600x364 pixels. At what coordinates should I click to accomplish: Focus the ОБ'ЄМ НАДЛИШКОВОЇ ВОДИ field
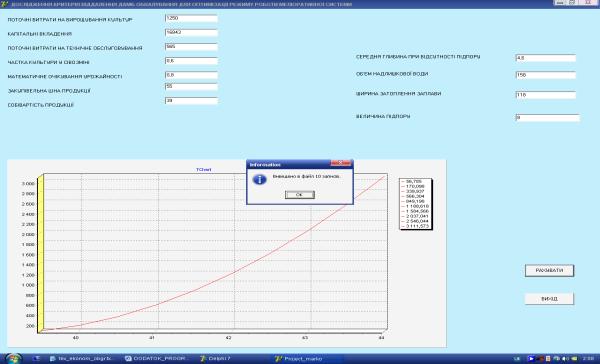point(546,75)
